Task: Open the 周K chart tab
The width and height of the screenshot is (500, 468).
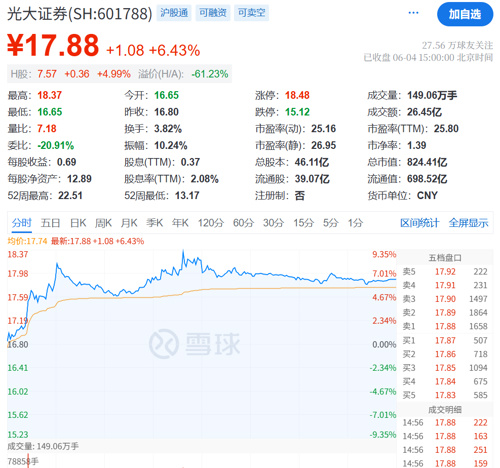Action: coord(103,223)
